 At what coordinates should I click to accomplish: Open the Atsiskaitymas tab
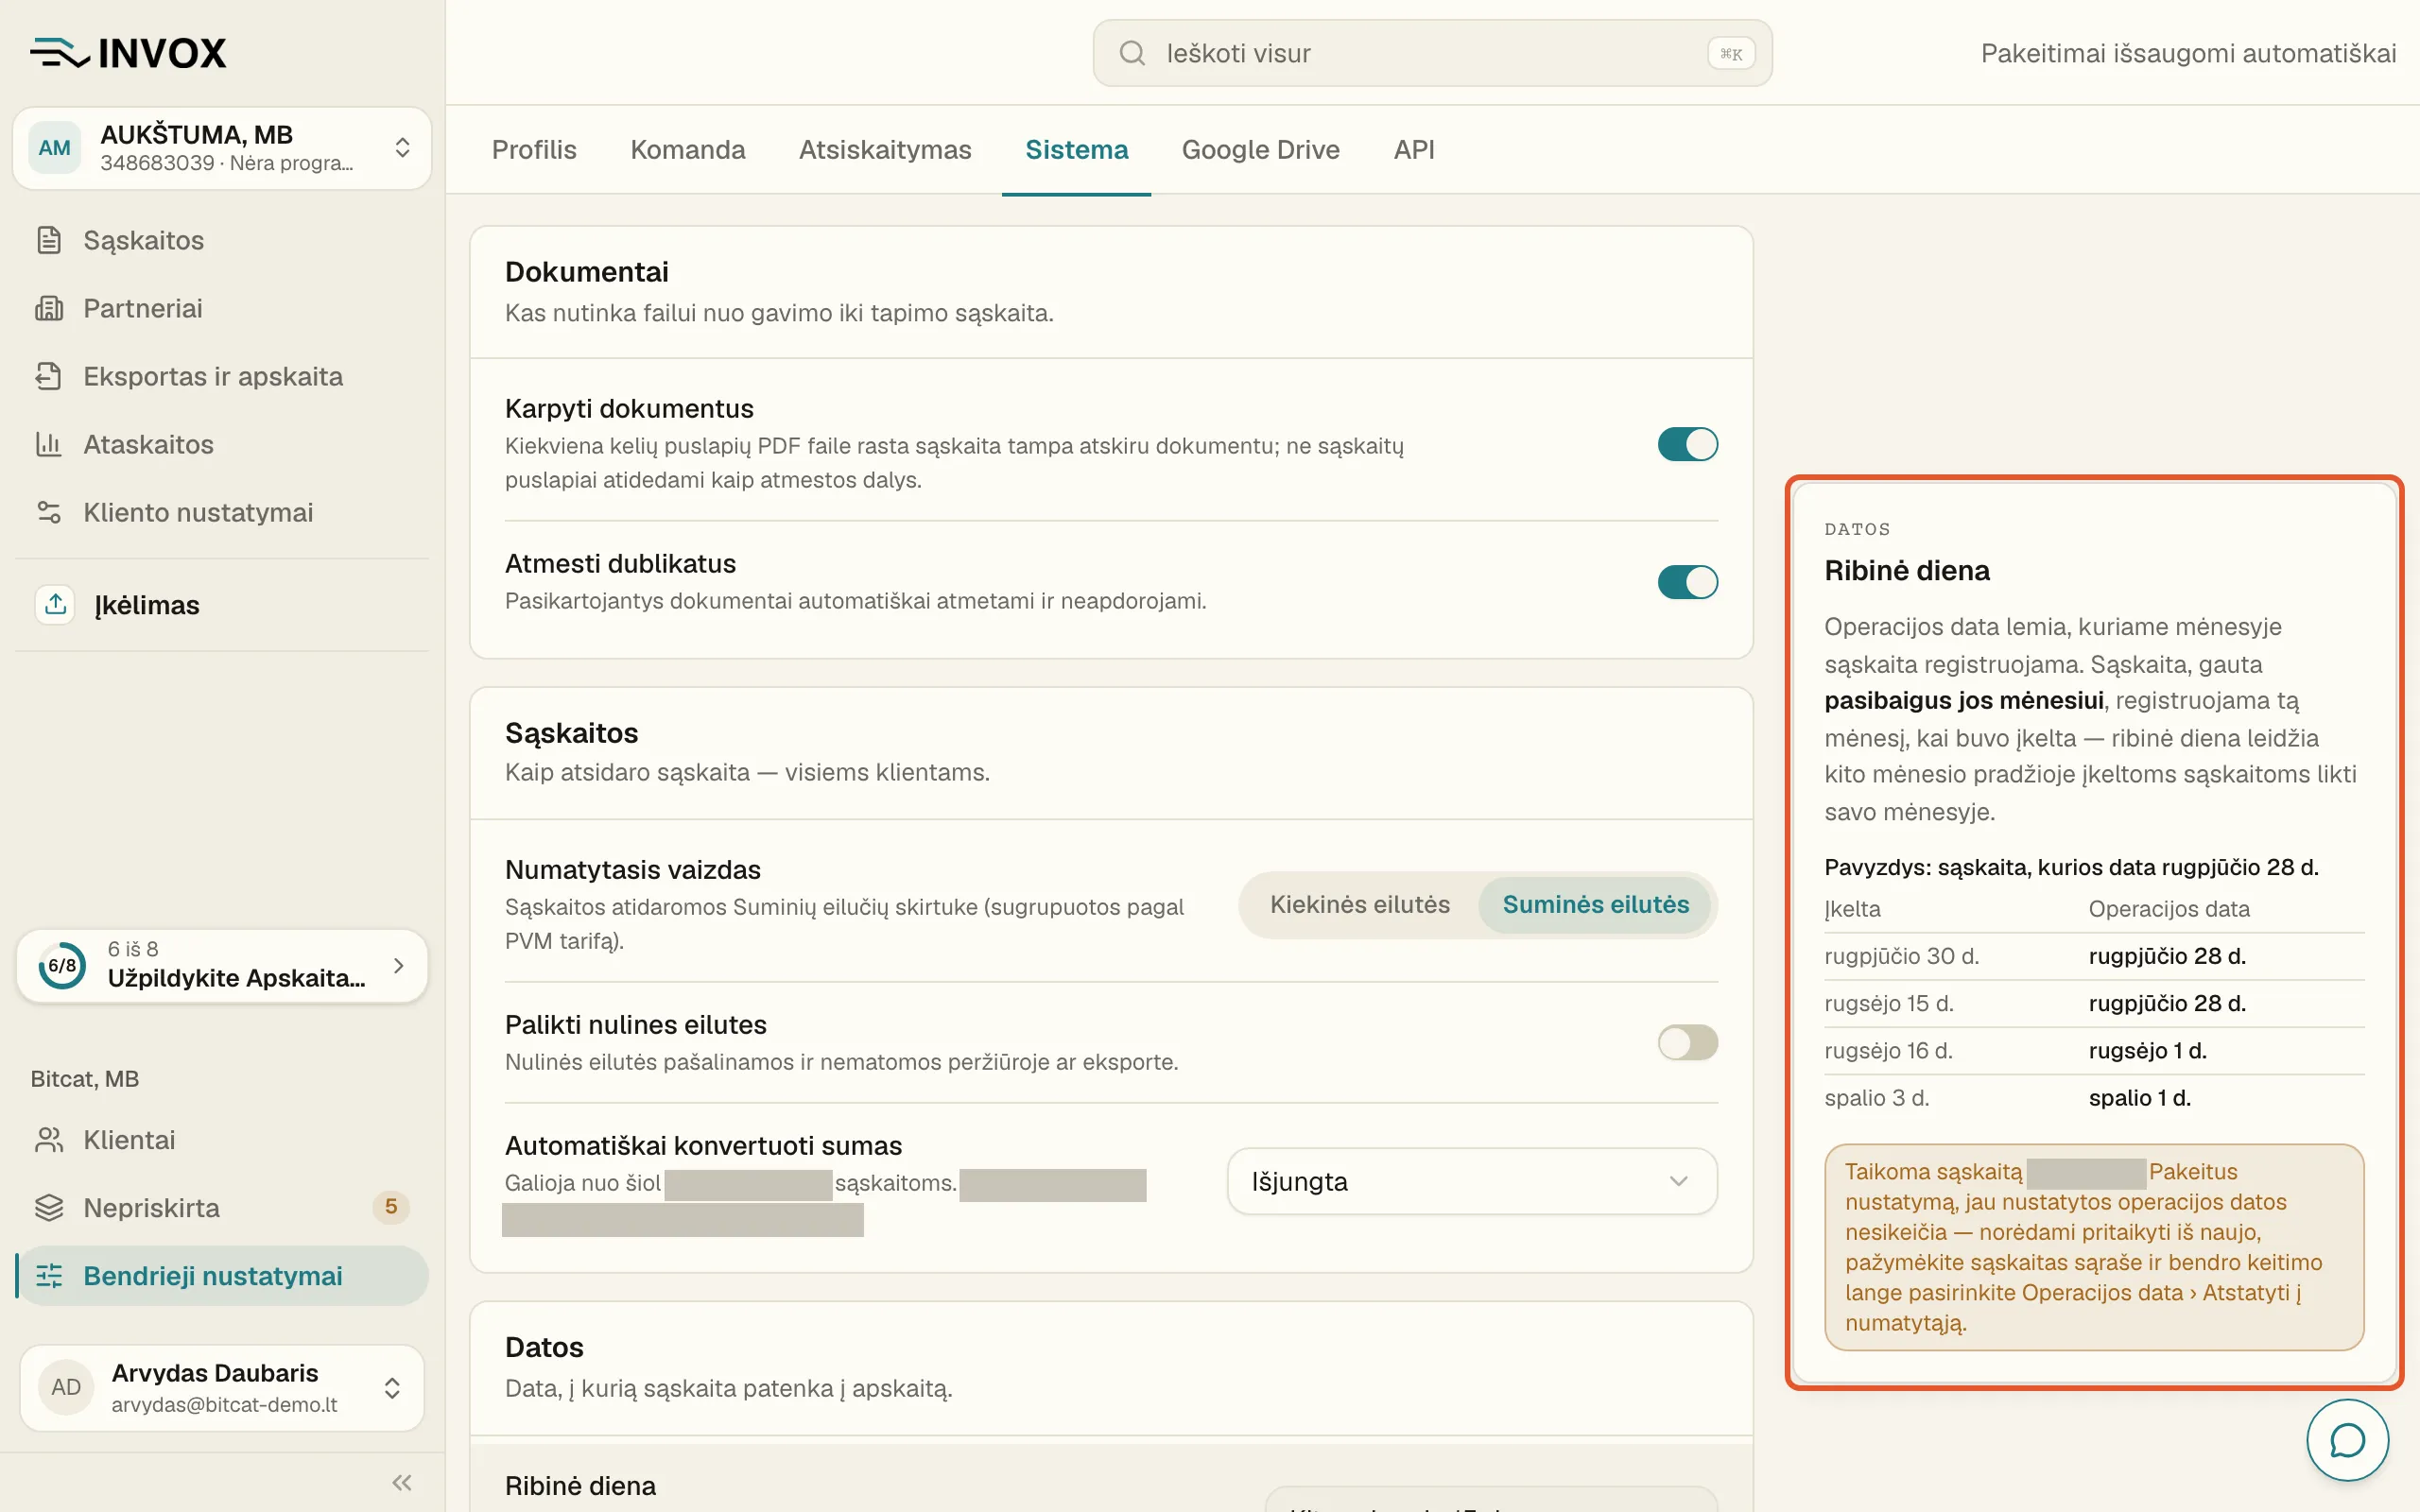click(884, 150)
